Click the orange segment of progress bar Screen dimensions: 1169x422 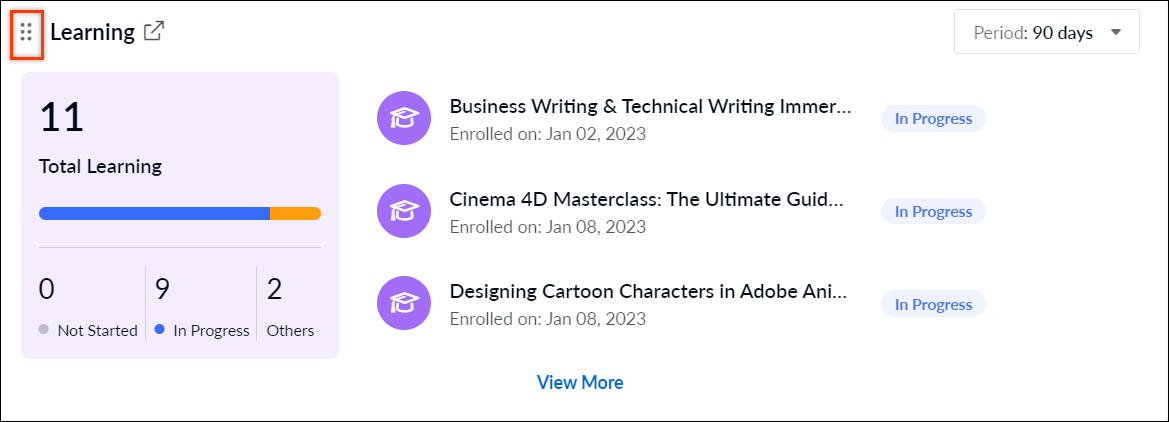[295, 214]
